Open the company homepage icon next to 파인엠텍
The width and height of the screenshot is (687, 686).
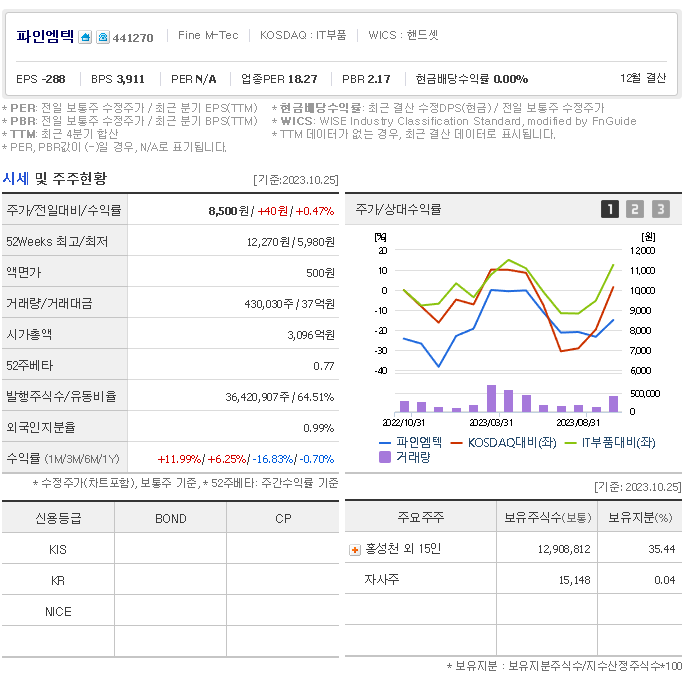(85, 37)
